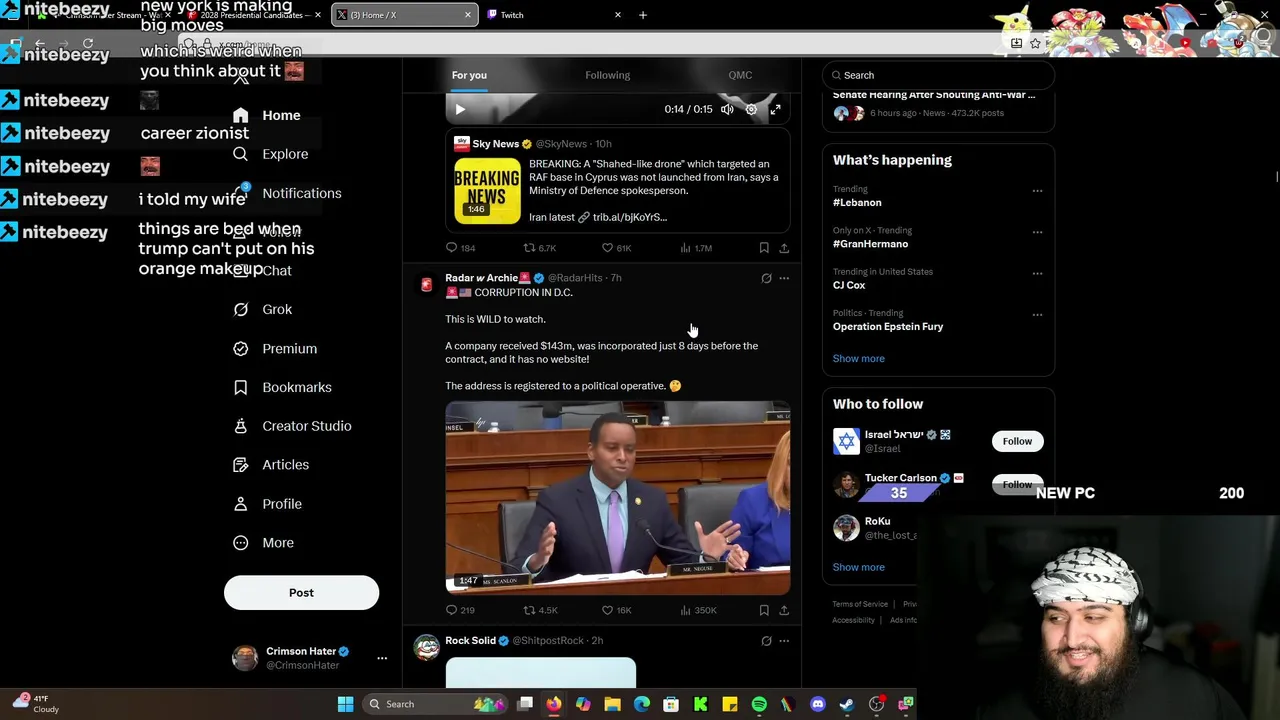Open more menu on Rock Solid post
Image resolution: width=1280 pixels, height=720 pixels.
[x=784, y=641]
